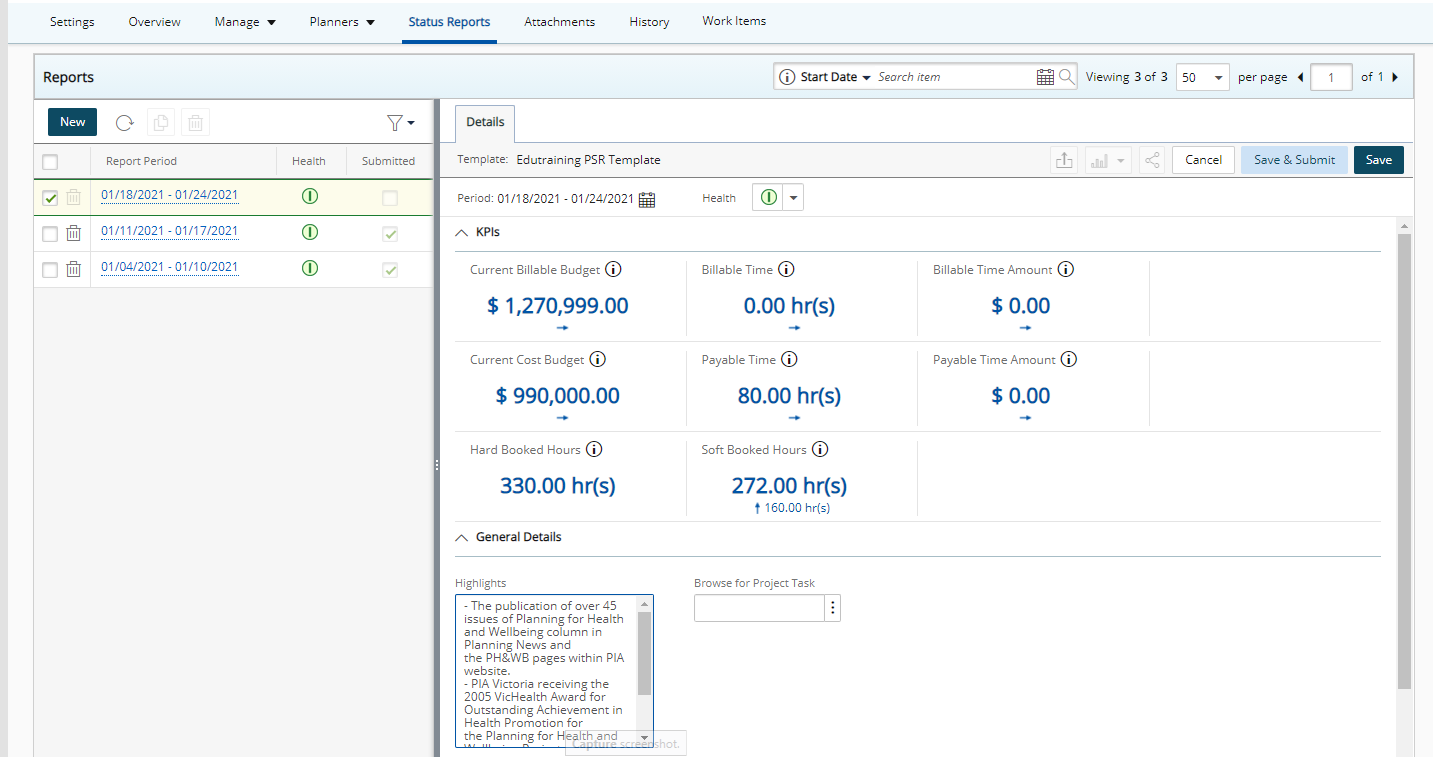Screen dimensions: 1433x757
Task: Go to next page arrow
Action: 1395,77
